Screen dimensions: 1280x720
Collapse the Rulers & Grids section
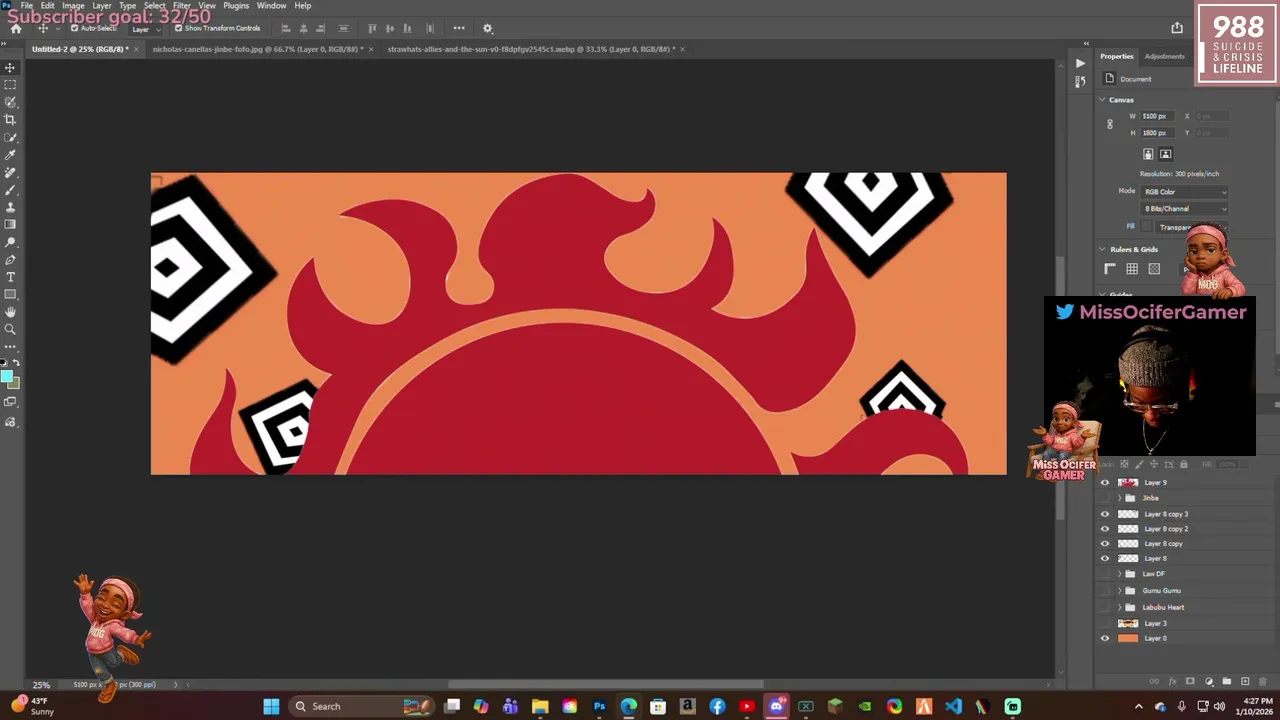coord(1102,250)
